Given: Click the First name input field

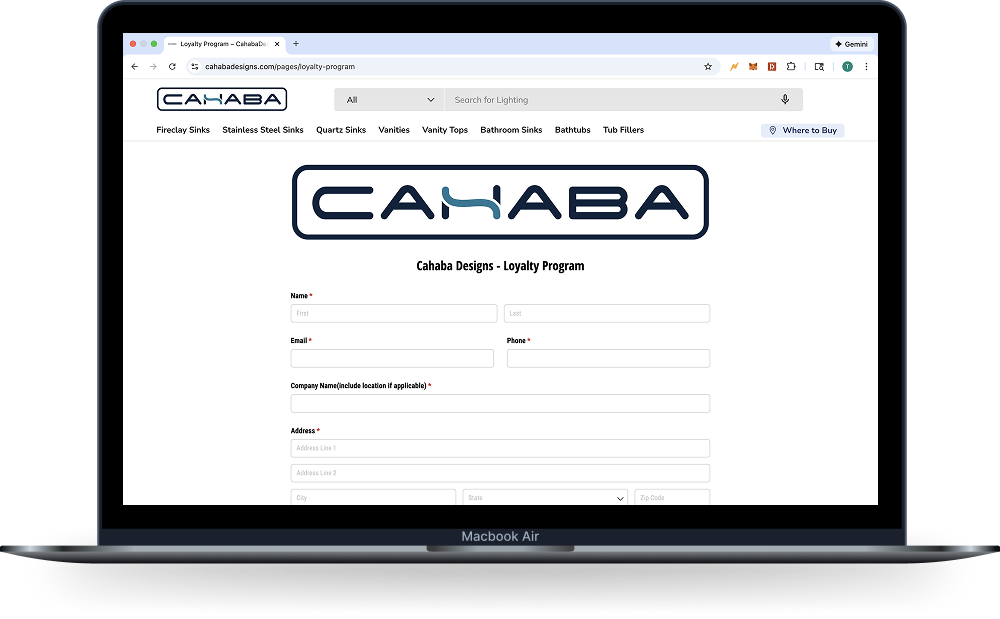Looking at the screenshot, I should point(393,313).
